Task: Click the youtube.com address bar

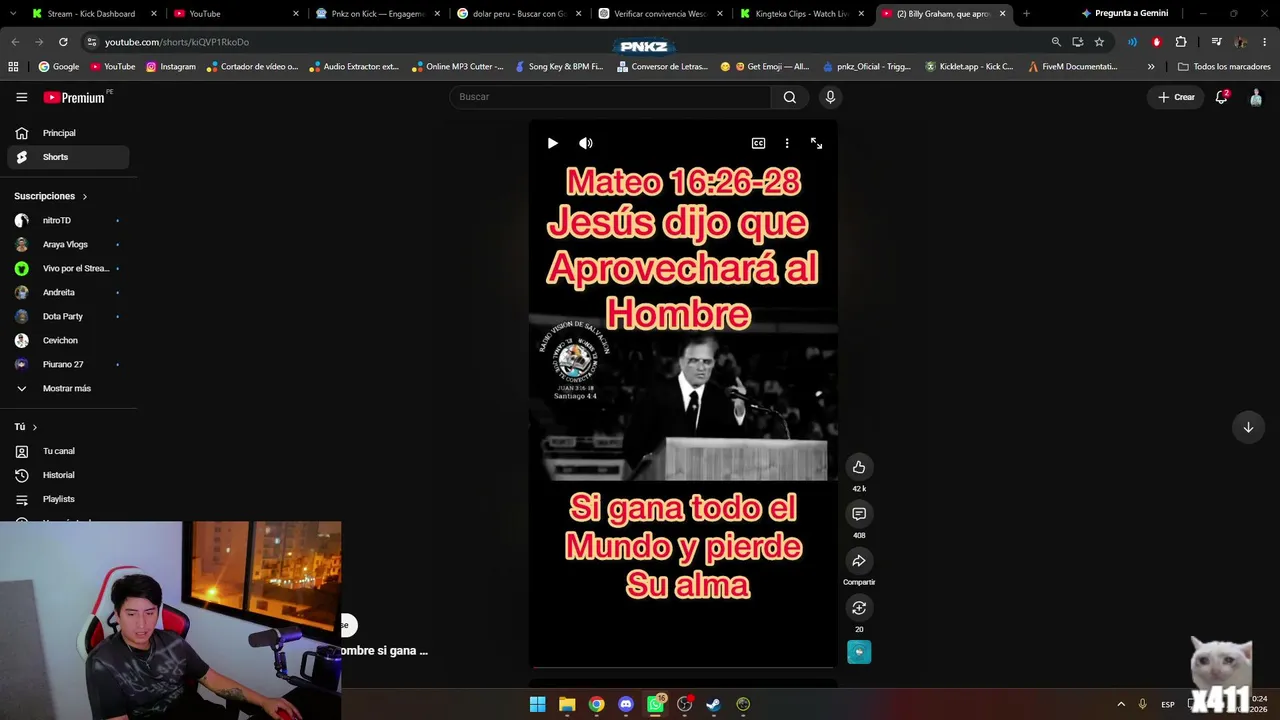Action: 560,42
